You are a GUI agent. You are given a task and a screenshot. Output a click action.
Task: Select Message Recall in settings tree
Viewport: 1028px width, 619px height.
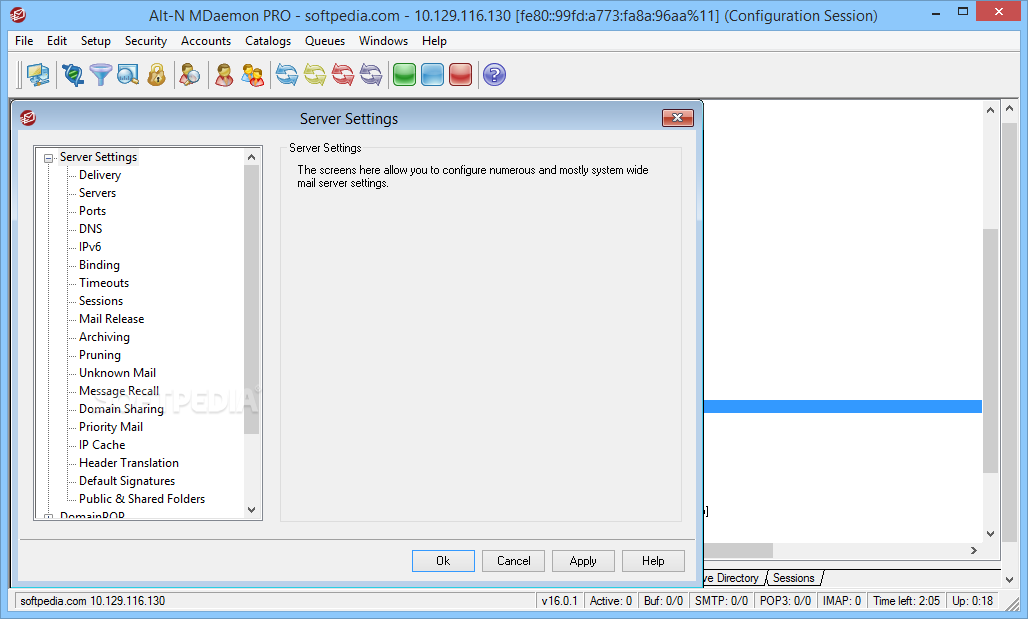[119, 391]
